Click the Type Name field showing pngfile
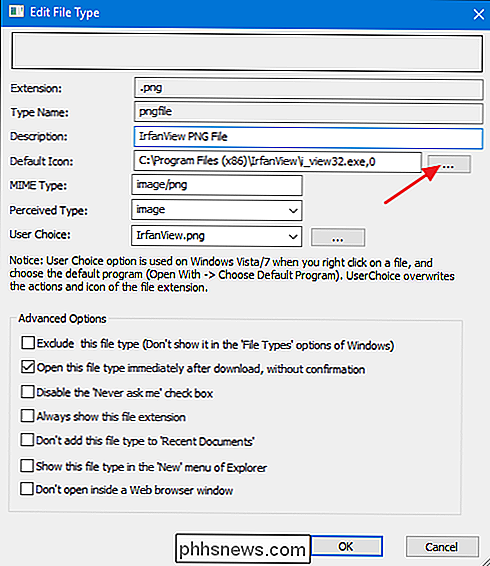This screenshot has width=490, height=566. pyautogui.click(x=308, y=112)
